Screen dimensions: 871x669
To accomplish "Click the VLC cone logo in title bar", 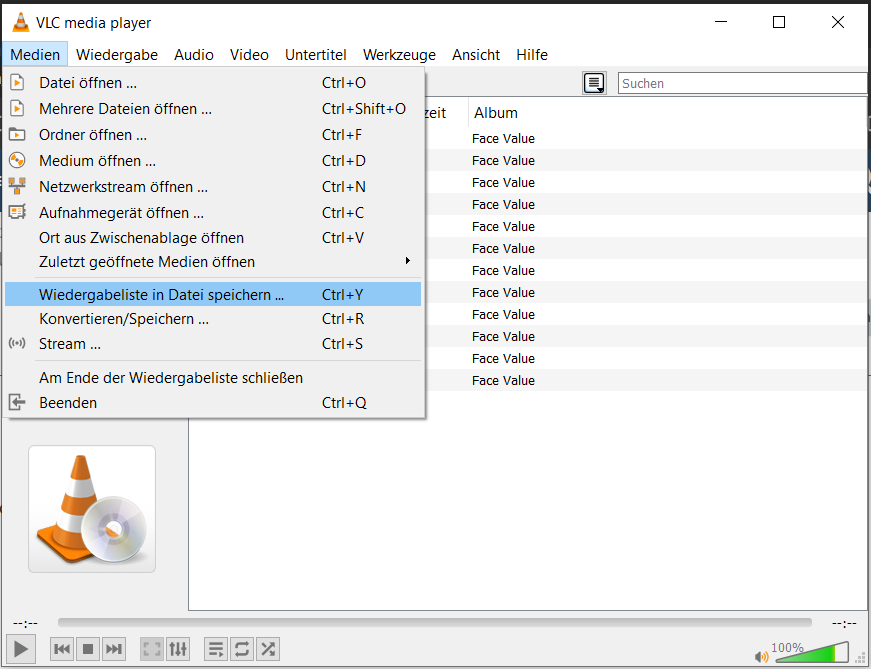I will pyautogui.click(x=21, y=22).
